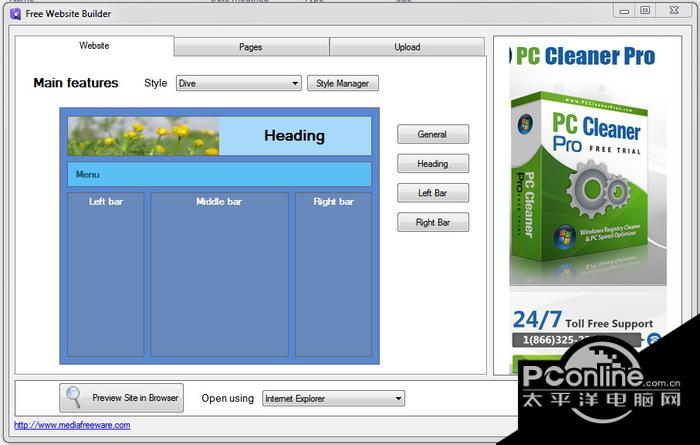
Task: Select the Left bar column in preview
Action: point(106,274)
